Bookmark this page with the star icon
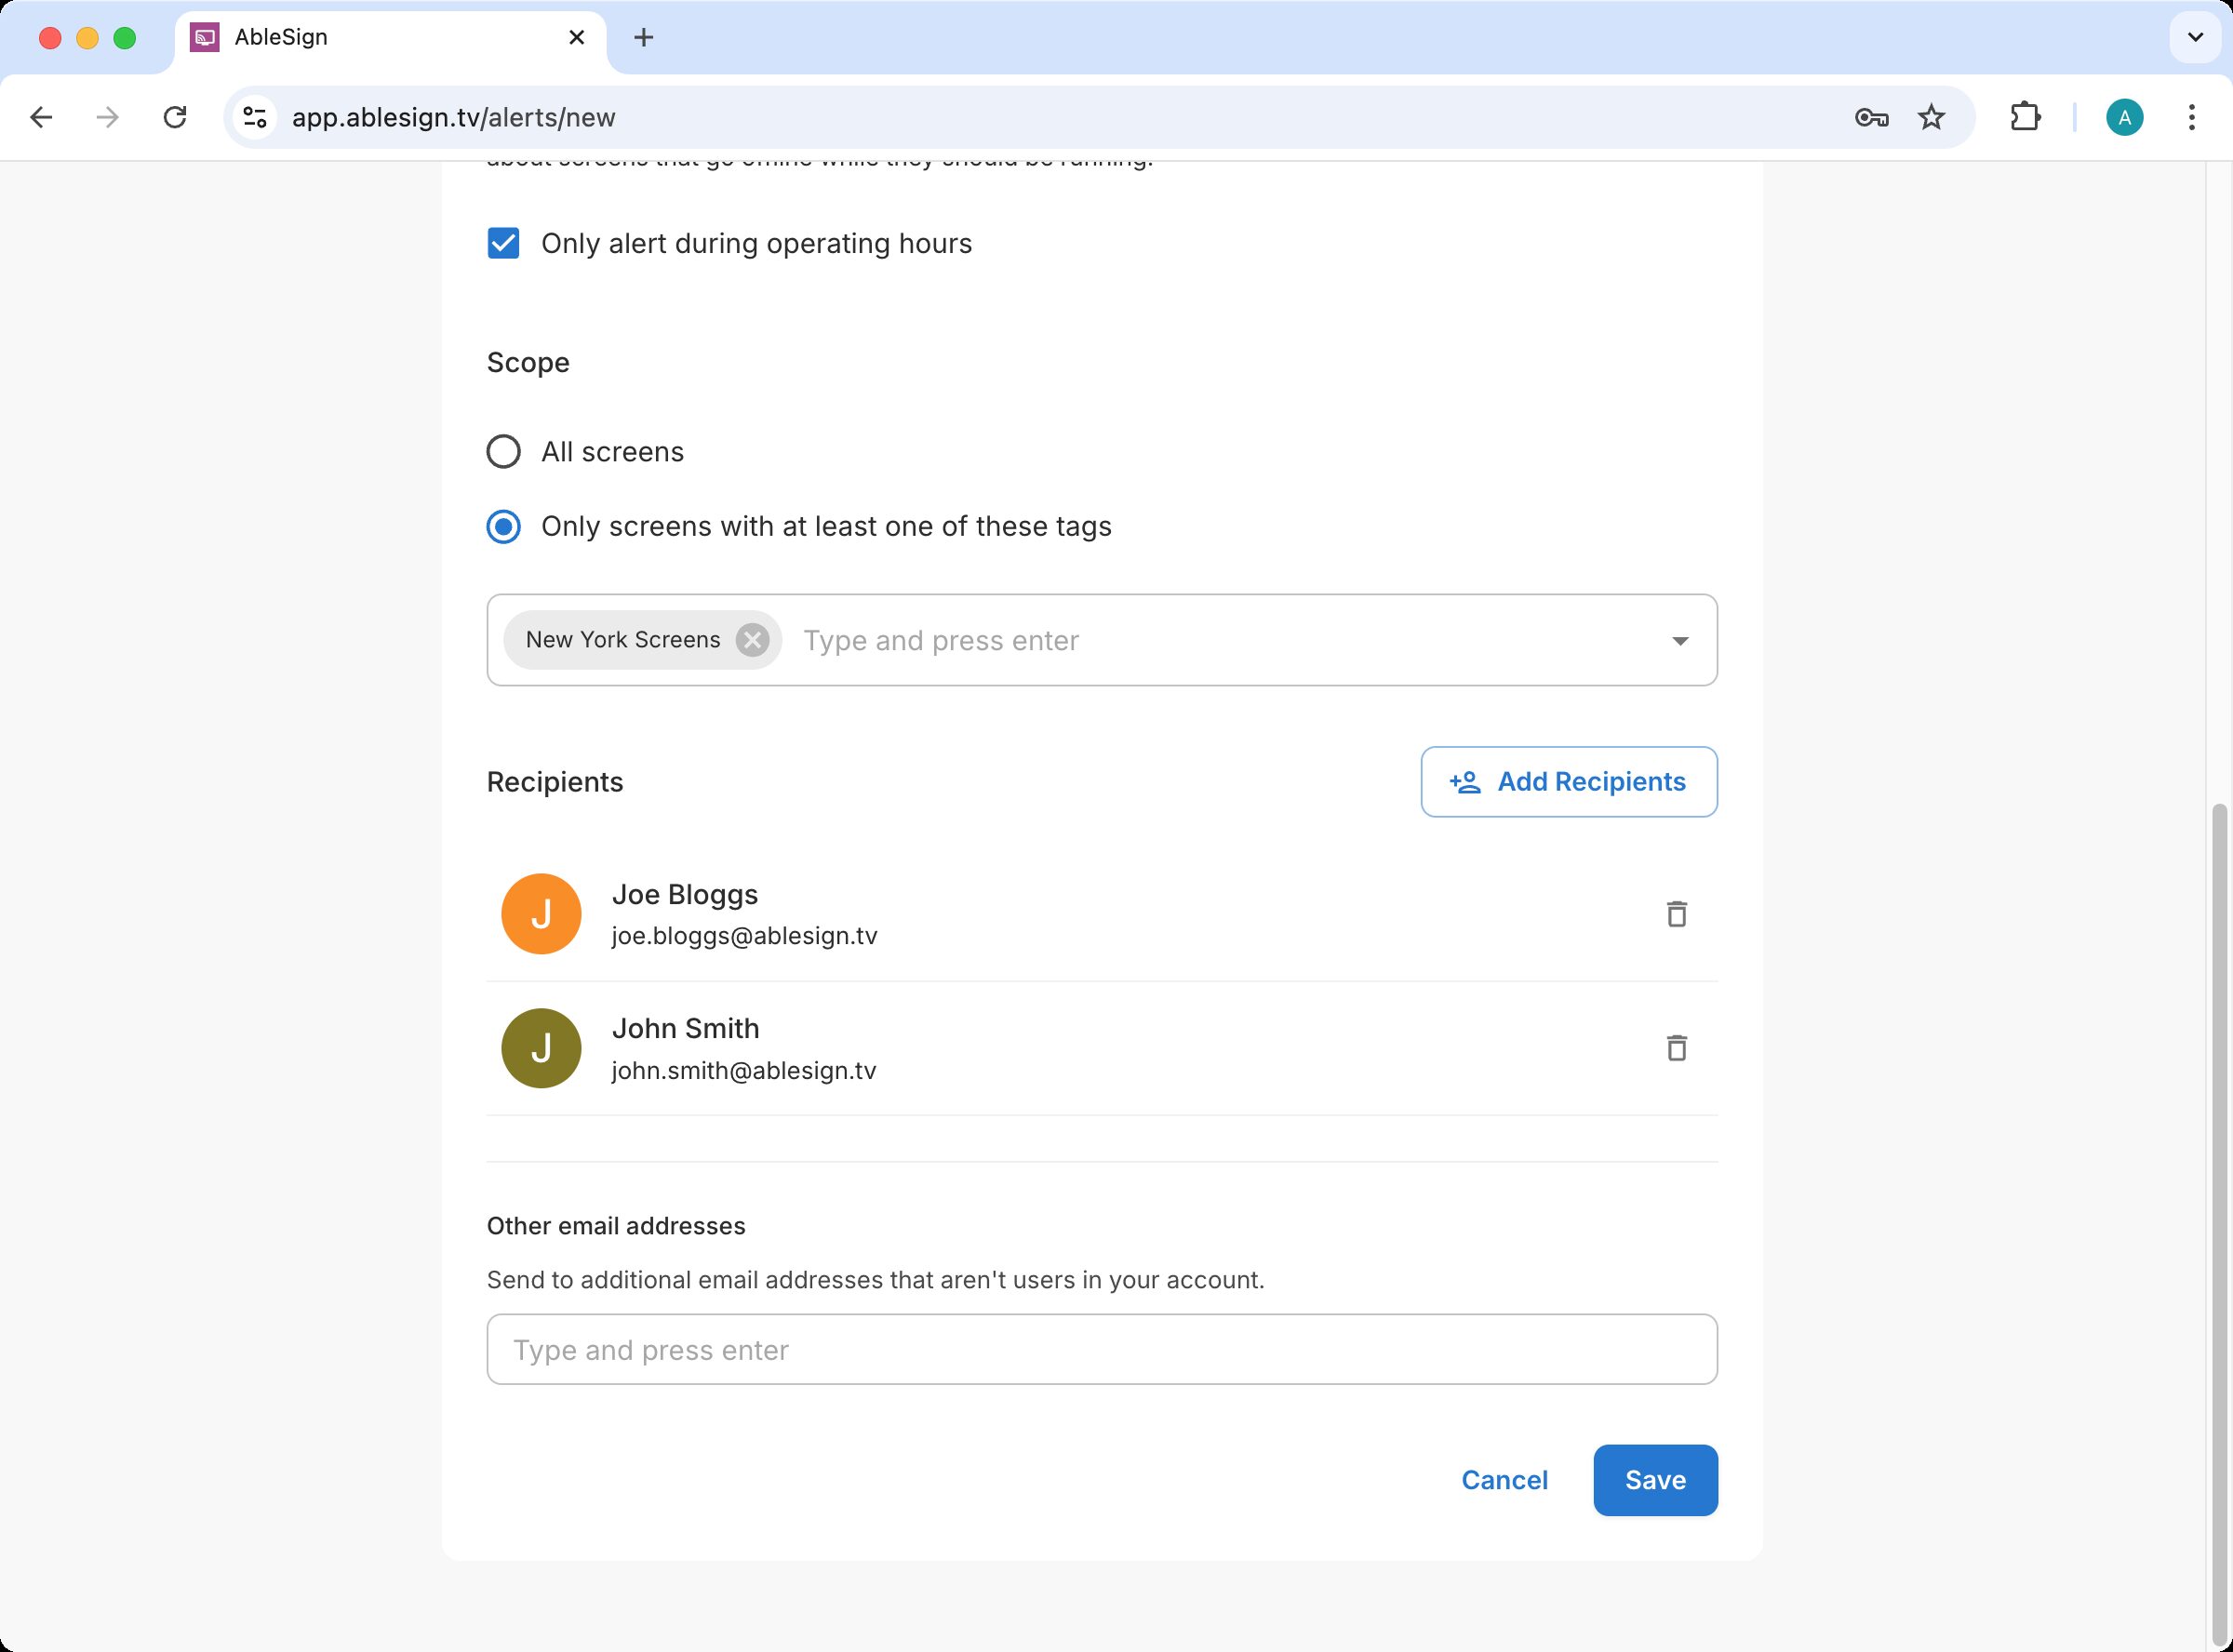Screen dimensions: 2233x1652 click(x=1931, y=118)
